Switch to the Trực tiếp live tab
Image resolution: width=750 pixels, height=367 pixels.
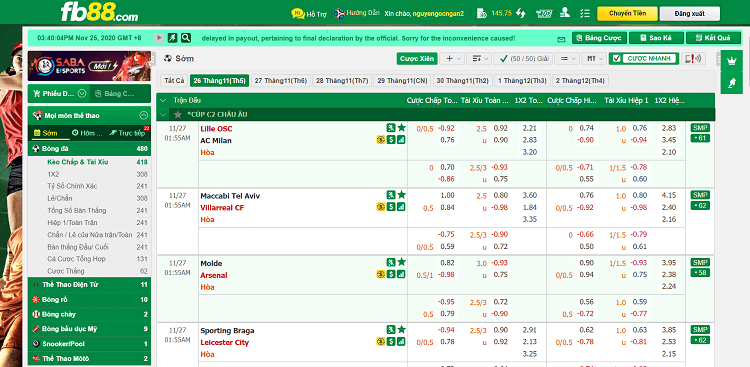click(x=127, y=133)
